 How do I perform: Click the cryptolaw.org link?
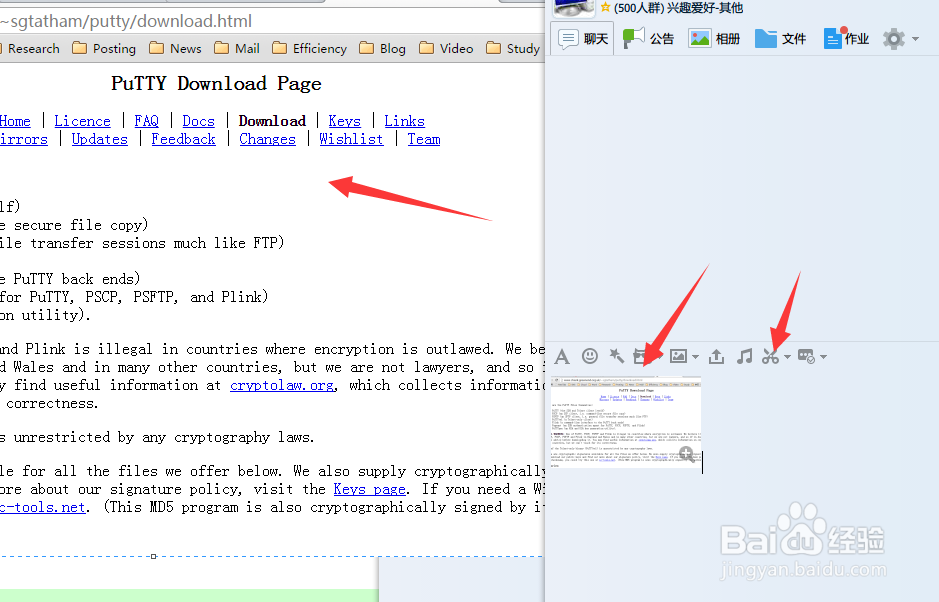click(x=282, y=385)
